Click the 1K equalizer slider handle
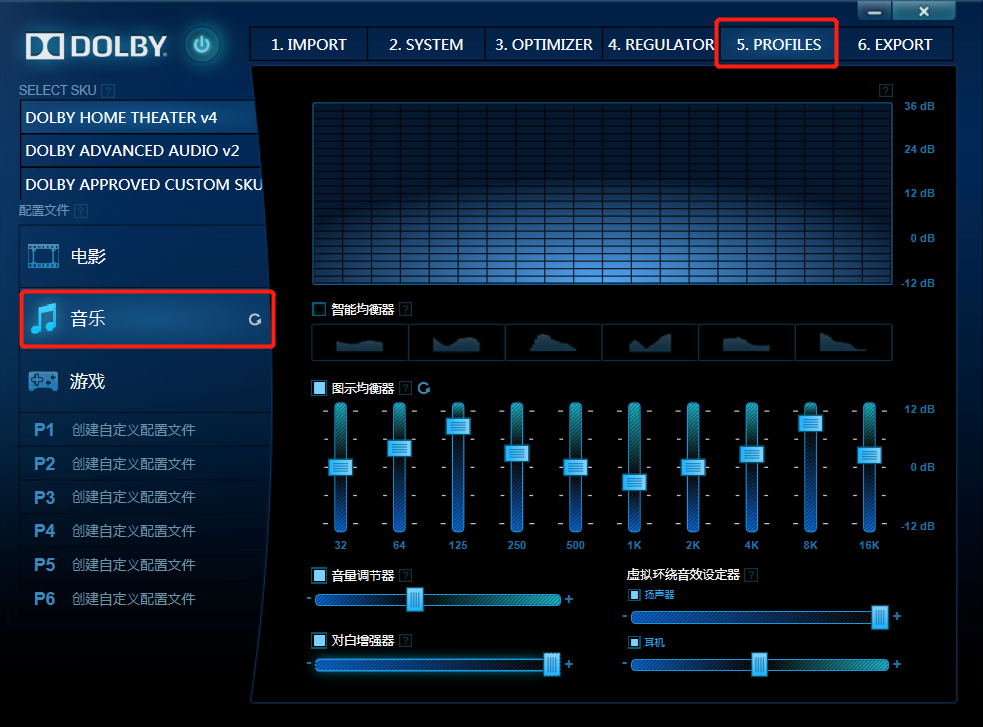Image resolution: width=983 pixels, height=727 pixels. click(x=634, y=482)
